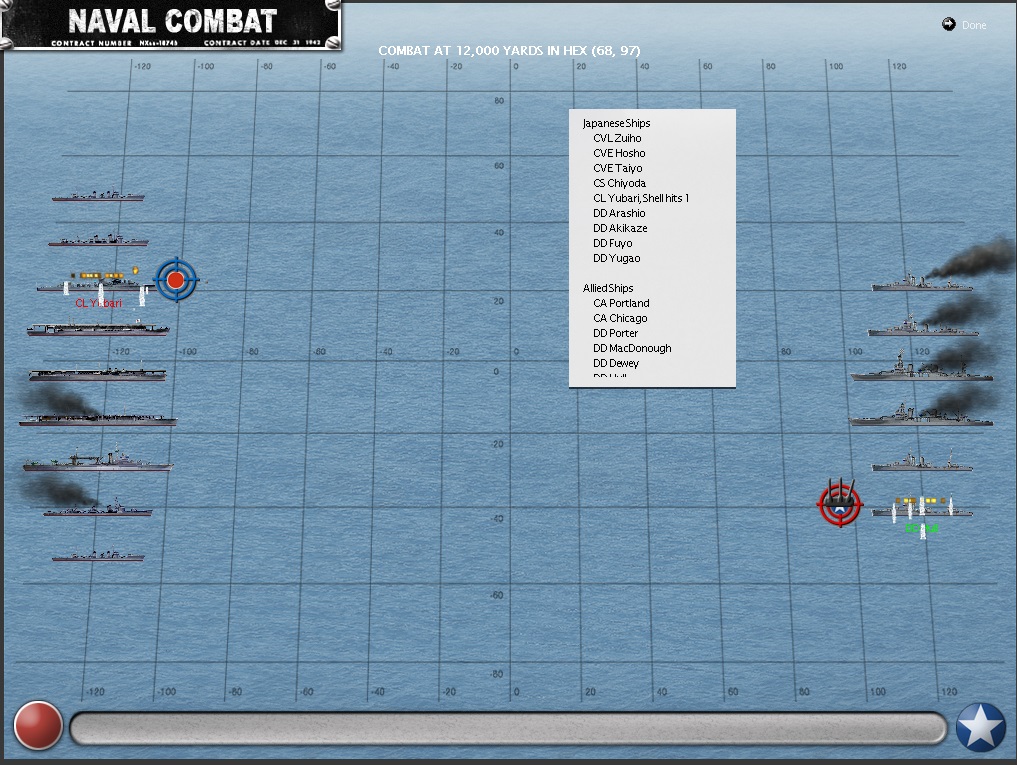
Task: Select the Japanese seaplane tender with cranes
Action: click(98, 460)
